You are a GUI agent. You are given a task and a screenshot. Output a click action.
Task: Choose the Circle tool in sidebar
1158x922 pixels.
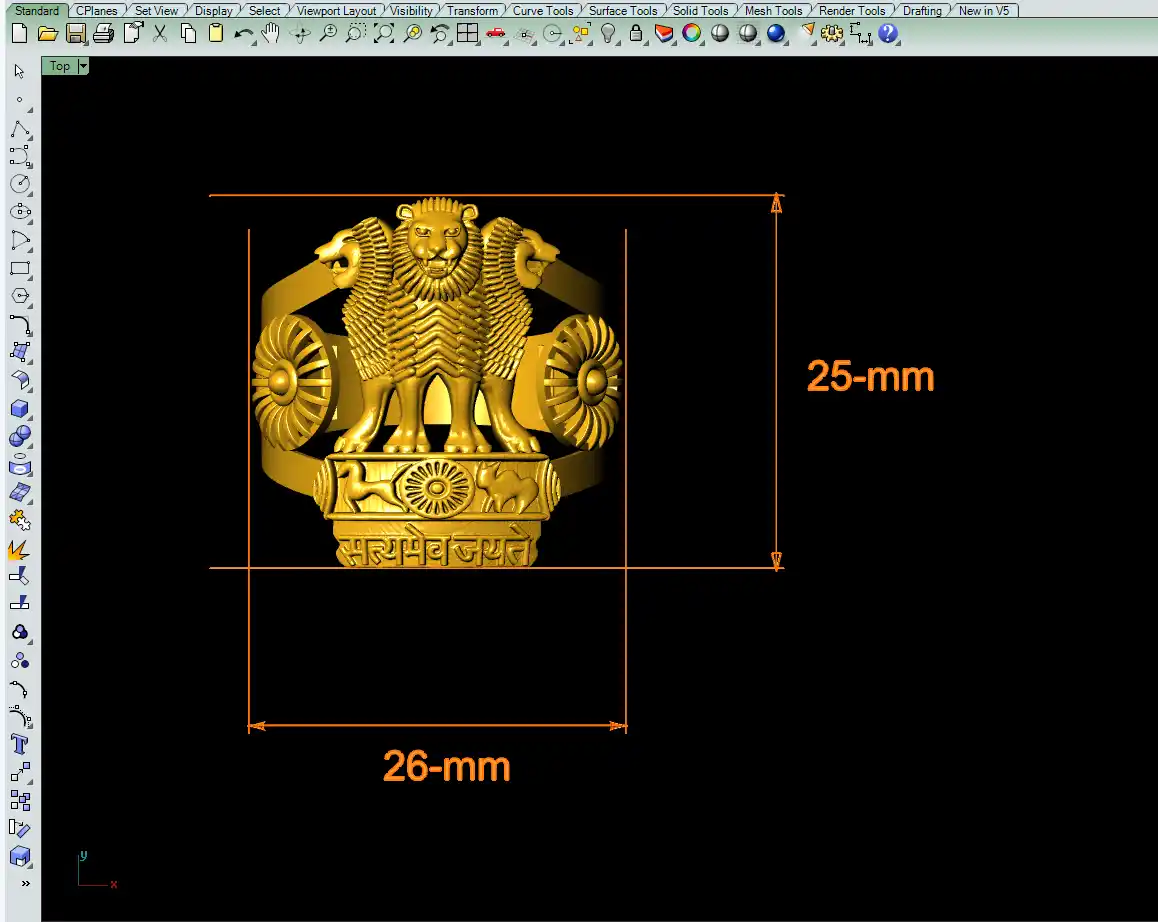tap(20, 184)
